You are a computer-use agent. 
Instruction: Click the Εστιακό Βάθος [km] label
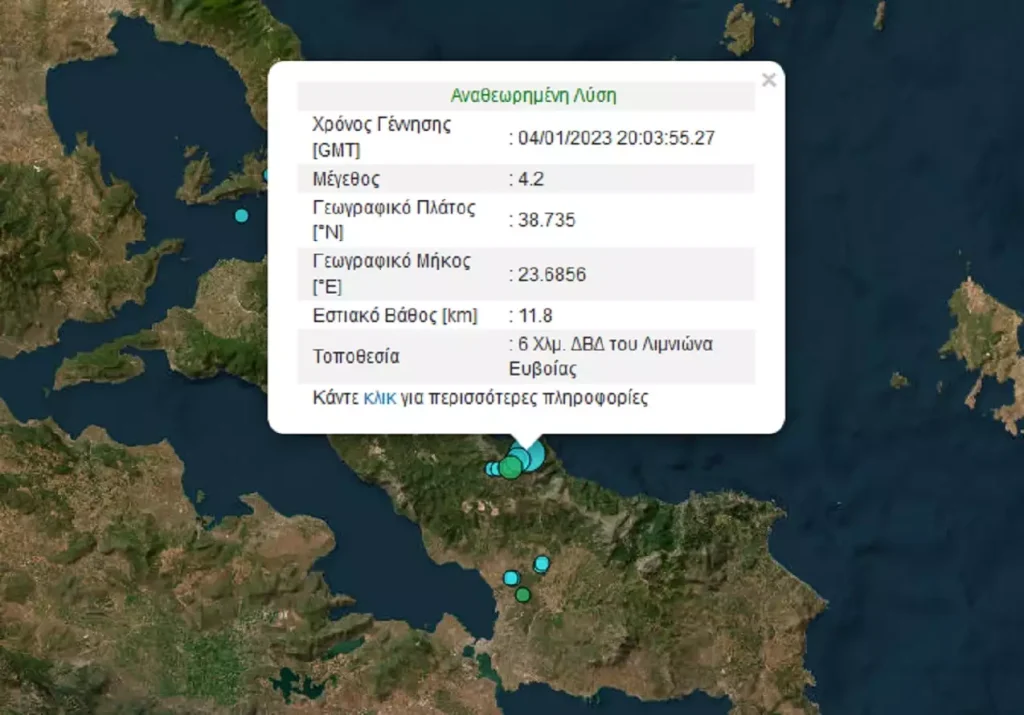pos(394,316)
